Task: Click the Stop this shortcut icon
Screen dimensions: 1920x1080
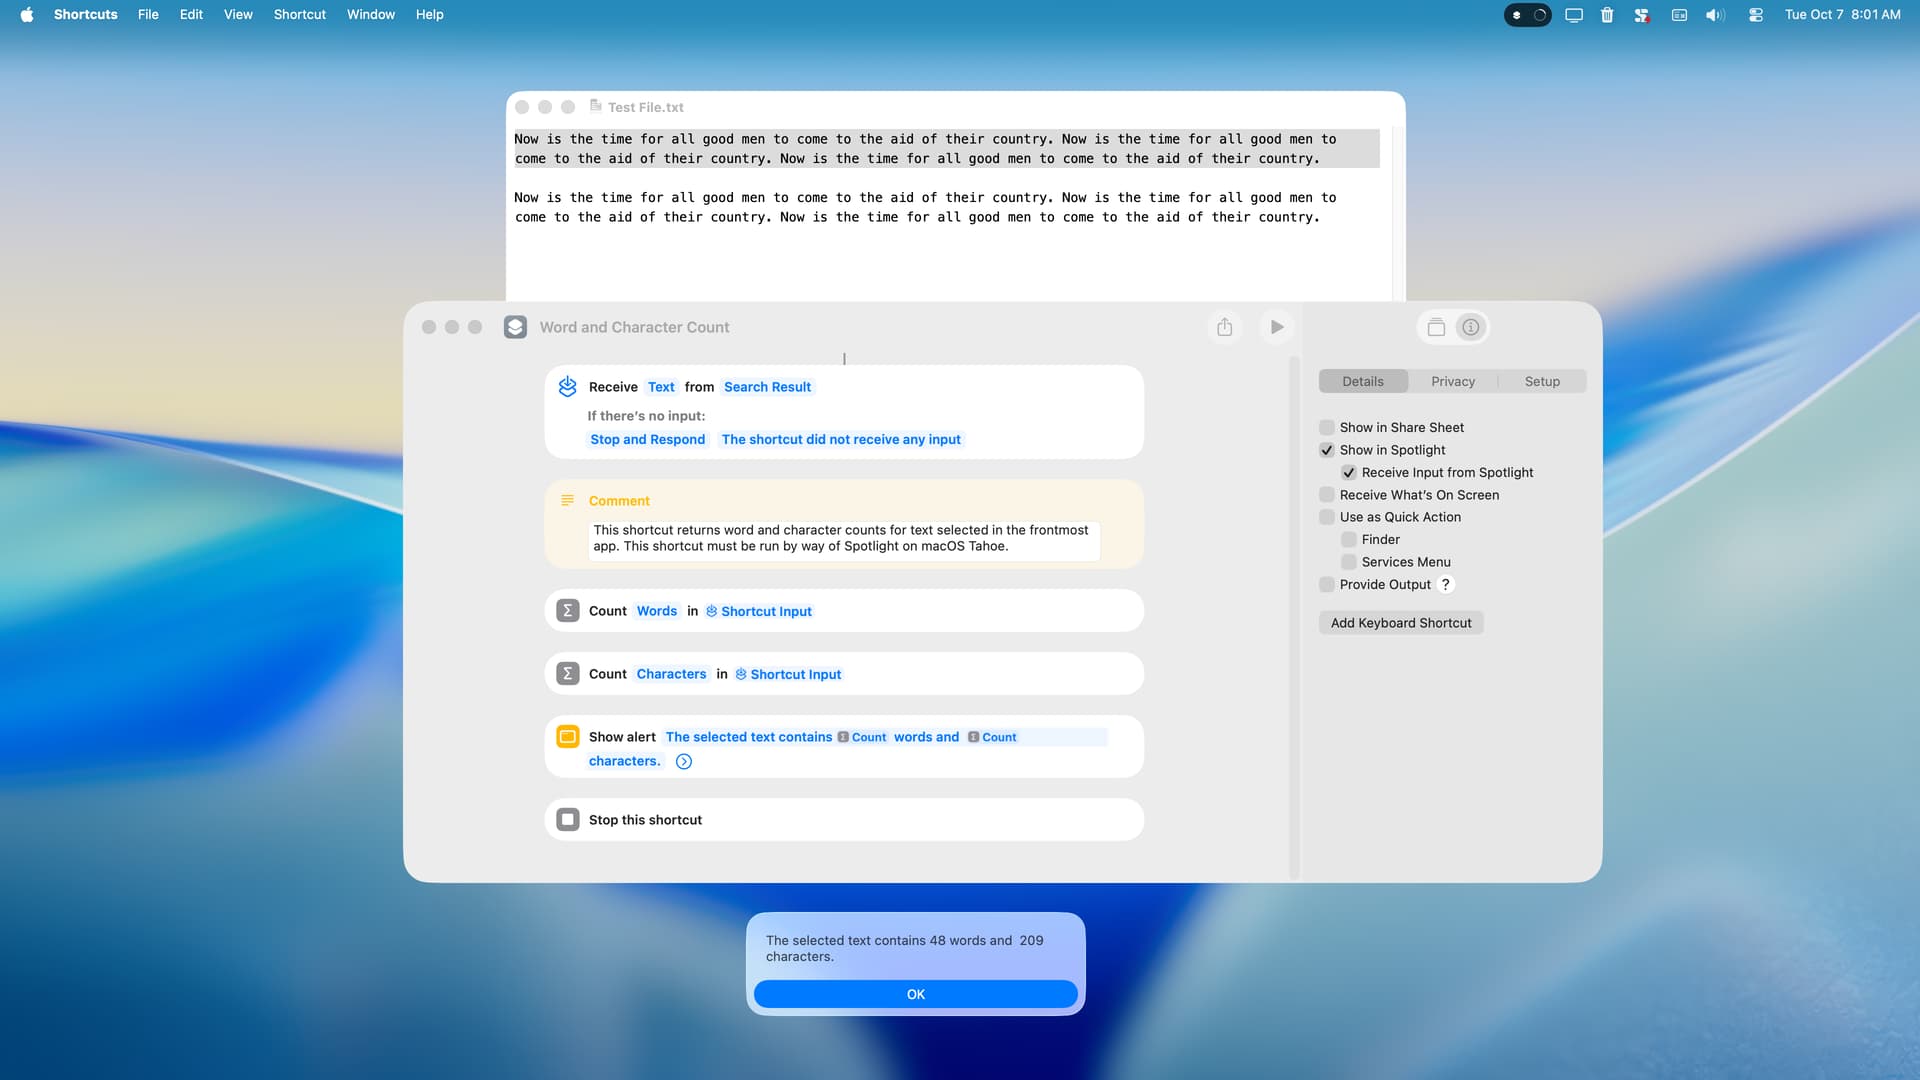Action: tap(568, 820)
